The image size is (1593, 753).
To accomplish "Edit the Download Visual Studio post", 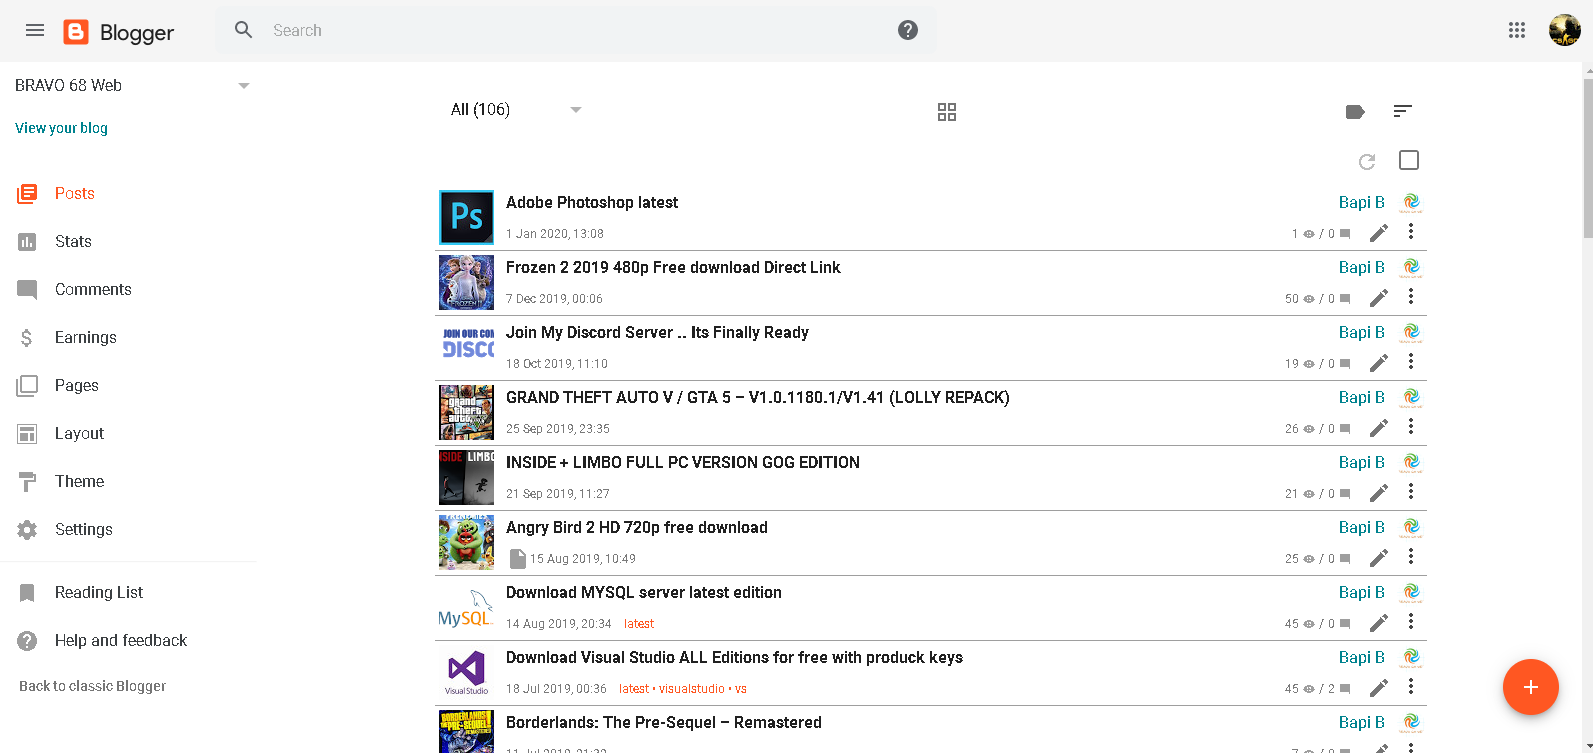I will pyautogui.click(x=1379, y=688).
